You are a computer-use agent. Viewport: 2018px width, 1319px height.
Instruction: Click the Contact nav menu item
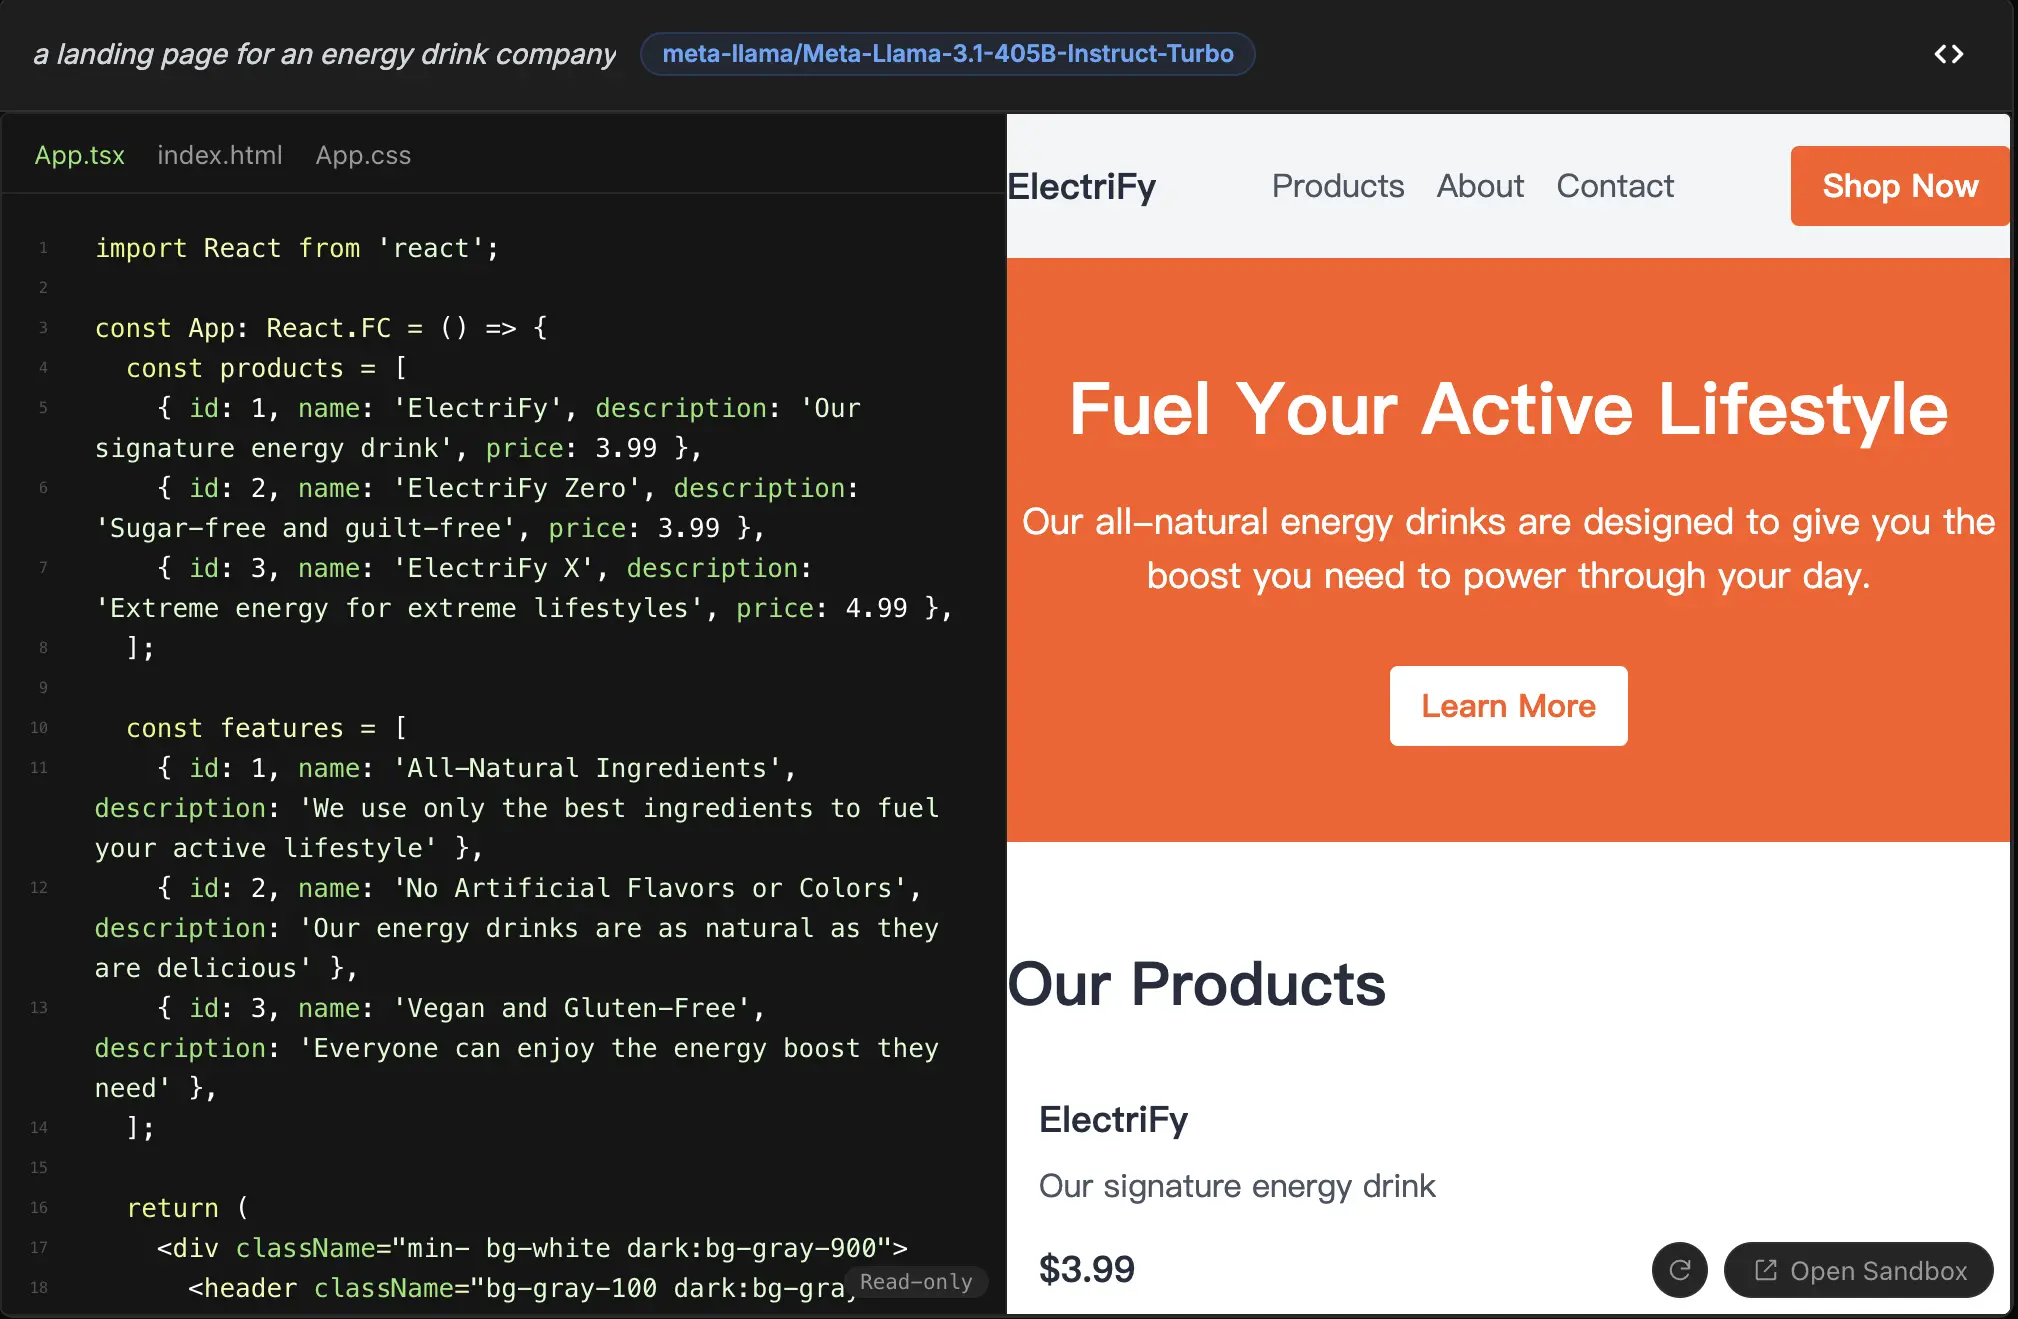(1616, 185)
